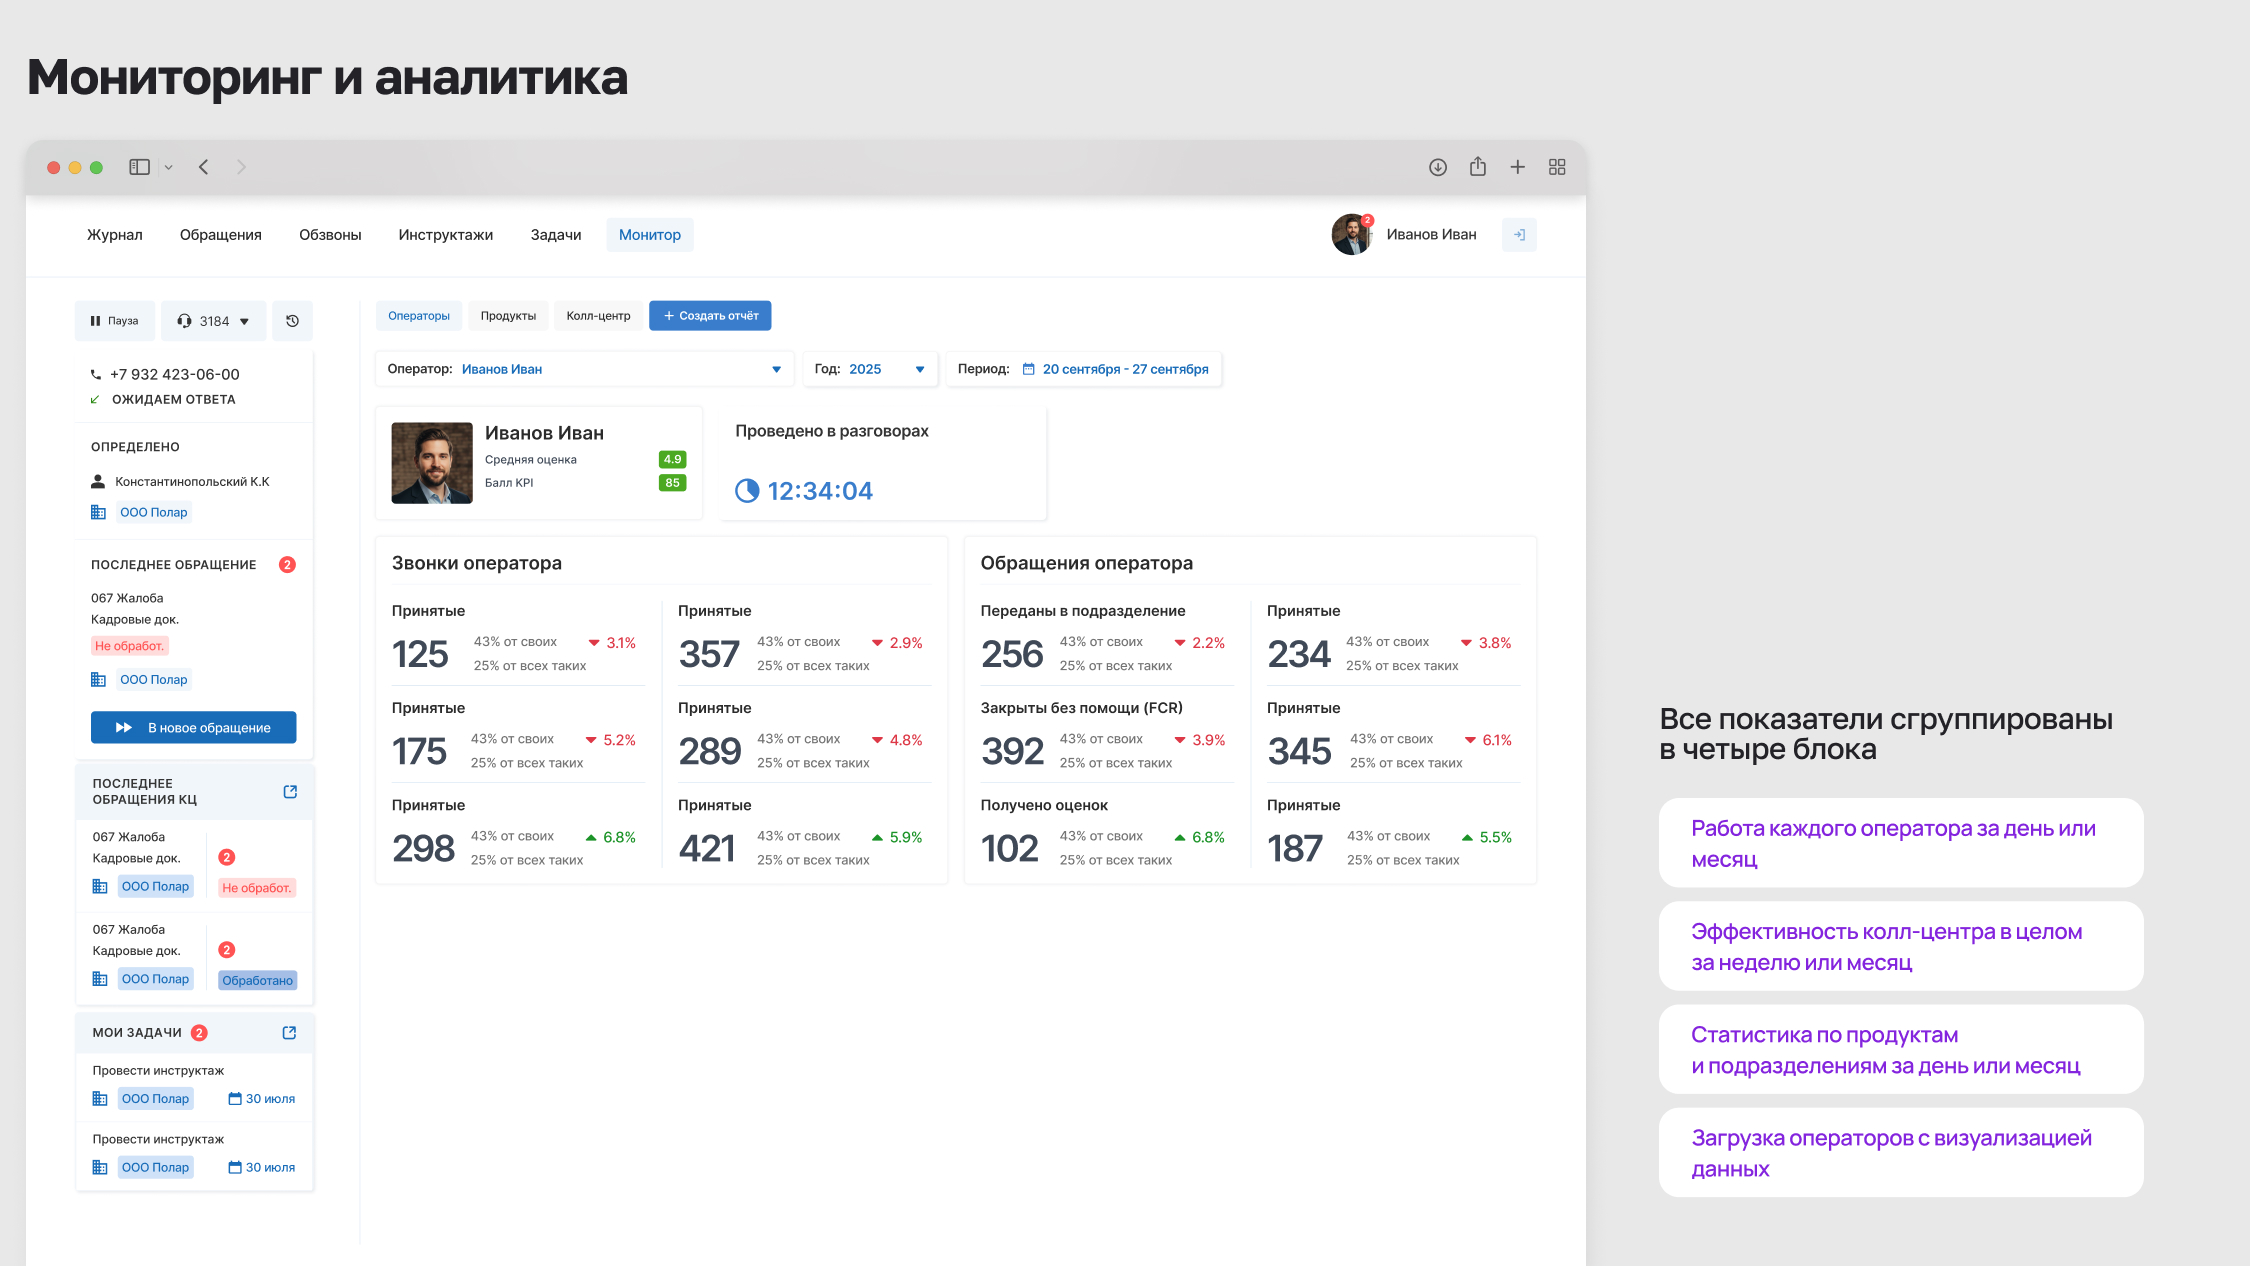This screenshot has height=1266, width=2250.
Task: Click the logout icon beside Иванов Иван
Action: (1519, 235)
